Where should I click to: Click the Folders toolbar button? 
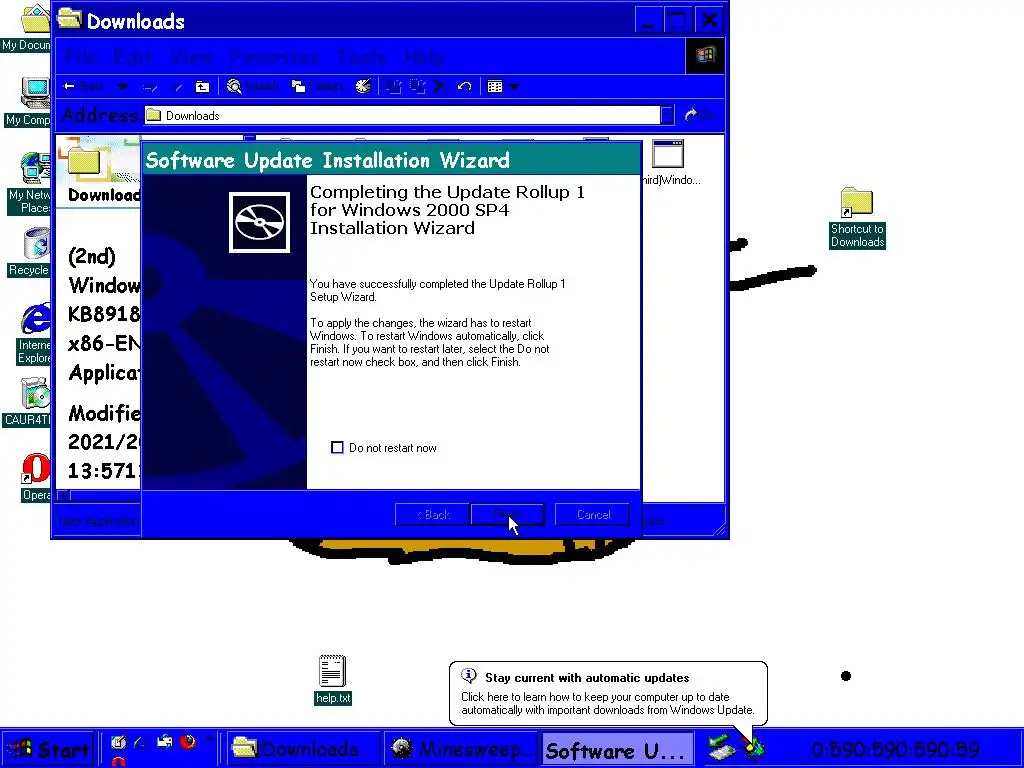point(317,86)
